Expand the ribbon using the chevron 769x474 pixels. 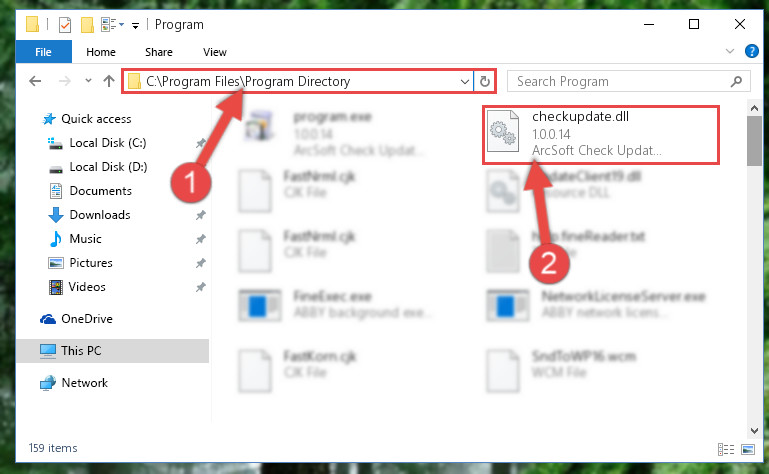(x=730, y=51)
